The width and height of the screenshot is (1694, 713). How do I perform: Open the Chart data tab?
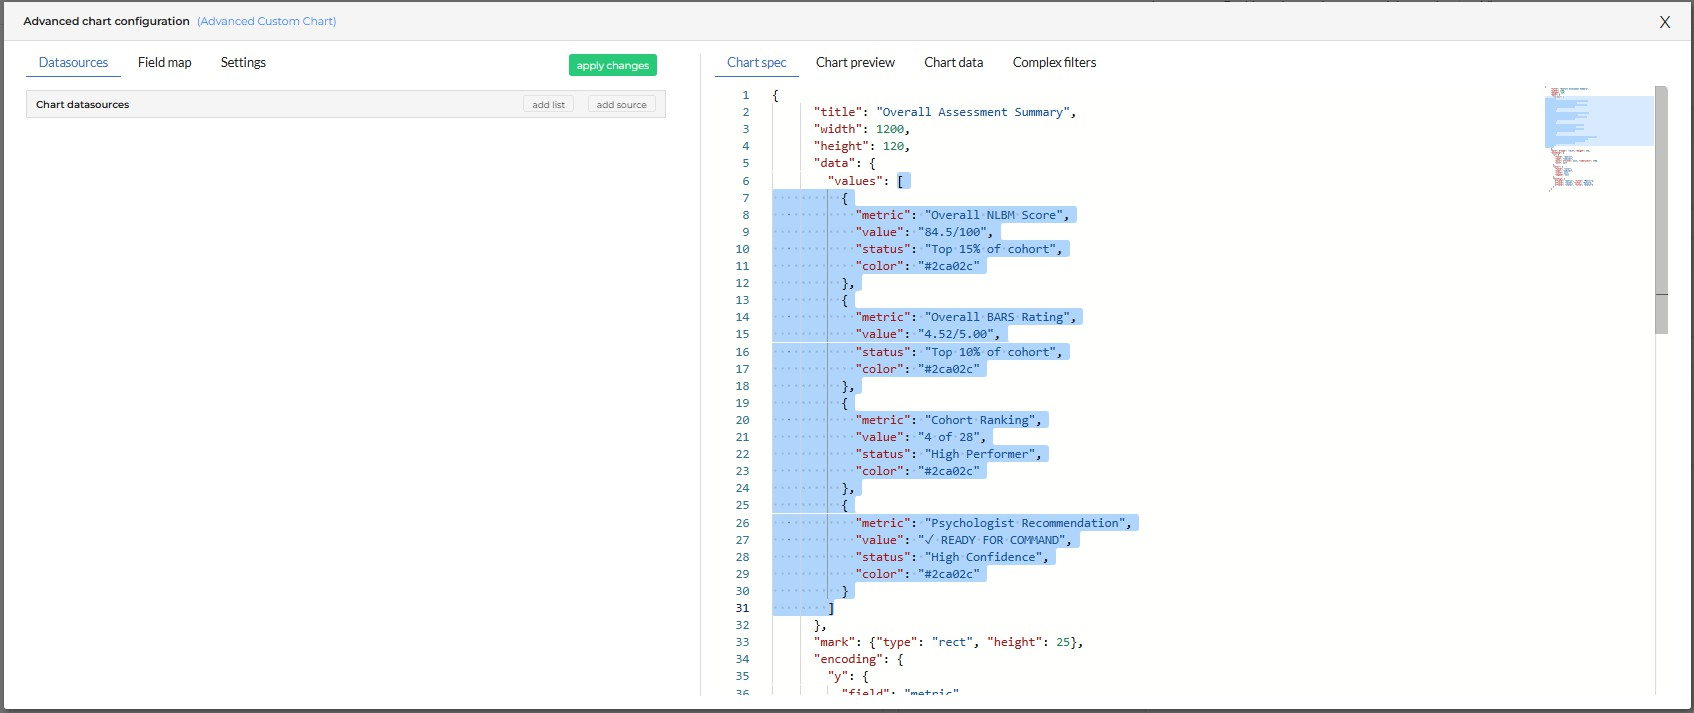point(953,62)
